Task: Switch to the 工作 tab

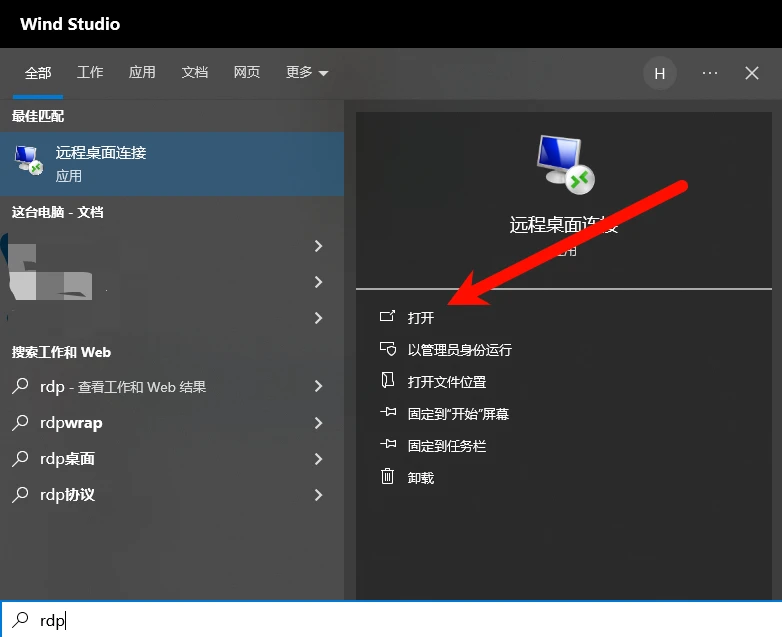Action: [90, 73]
